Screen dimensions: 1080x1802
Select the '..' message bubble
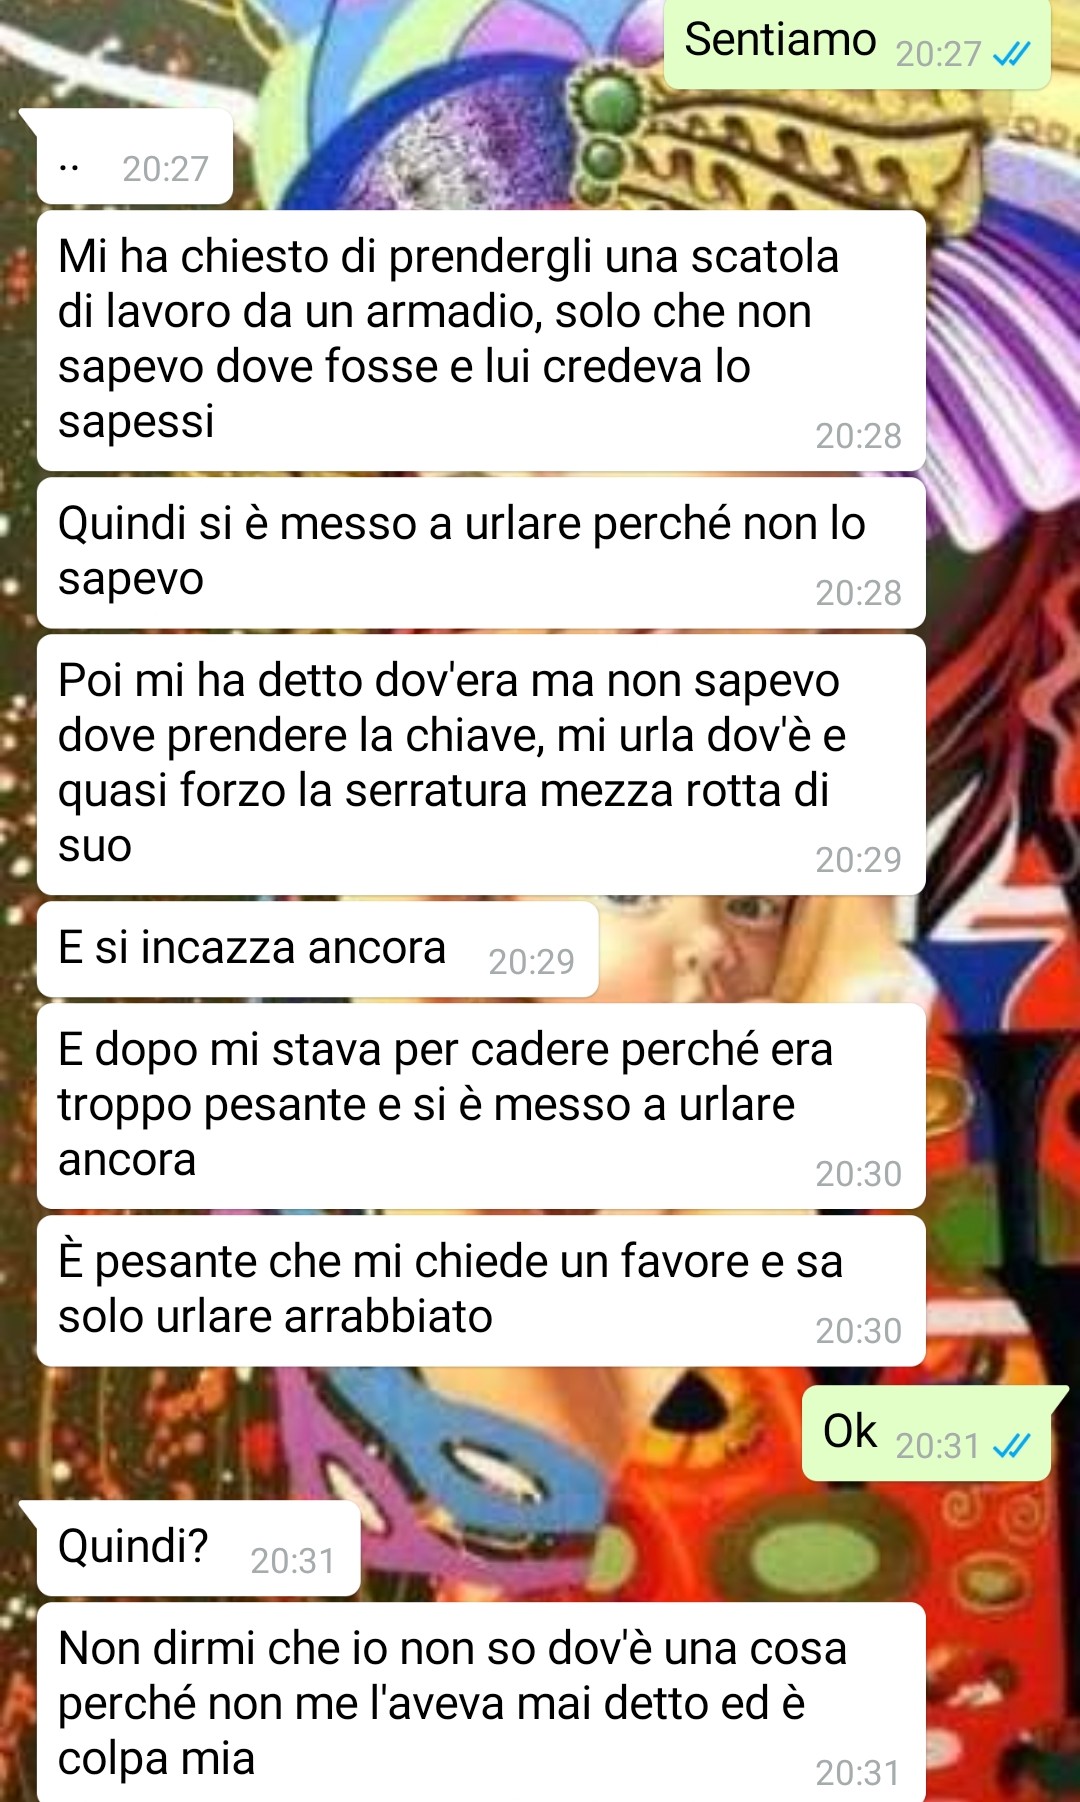tap(135, 157)
